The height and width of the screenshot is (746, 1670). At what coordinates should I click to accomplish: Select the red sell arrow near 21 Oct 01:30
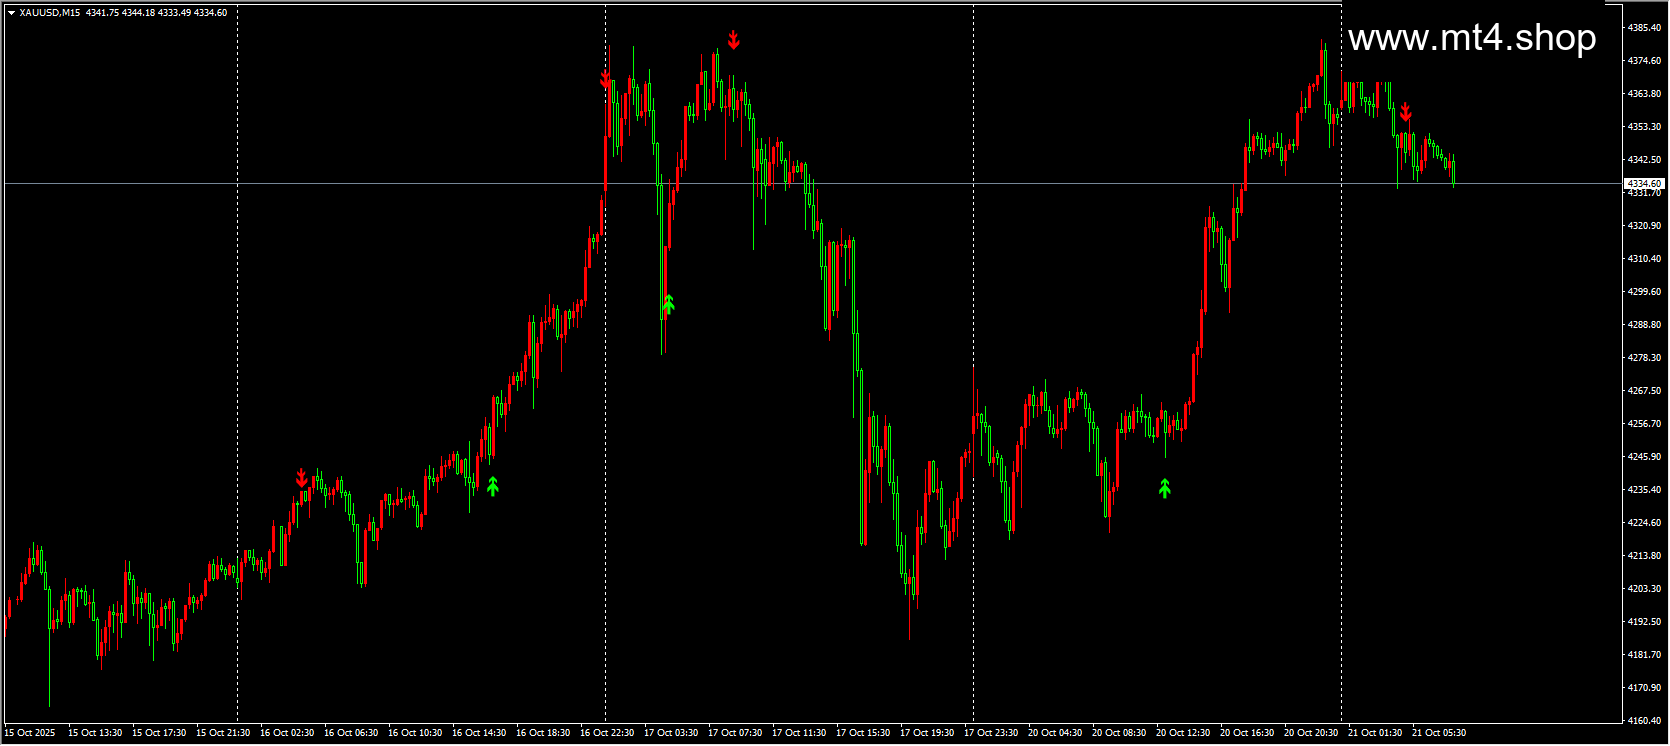pos(1406,111)
